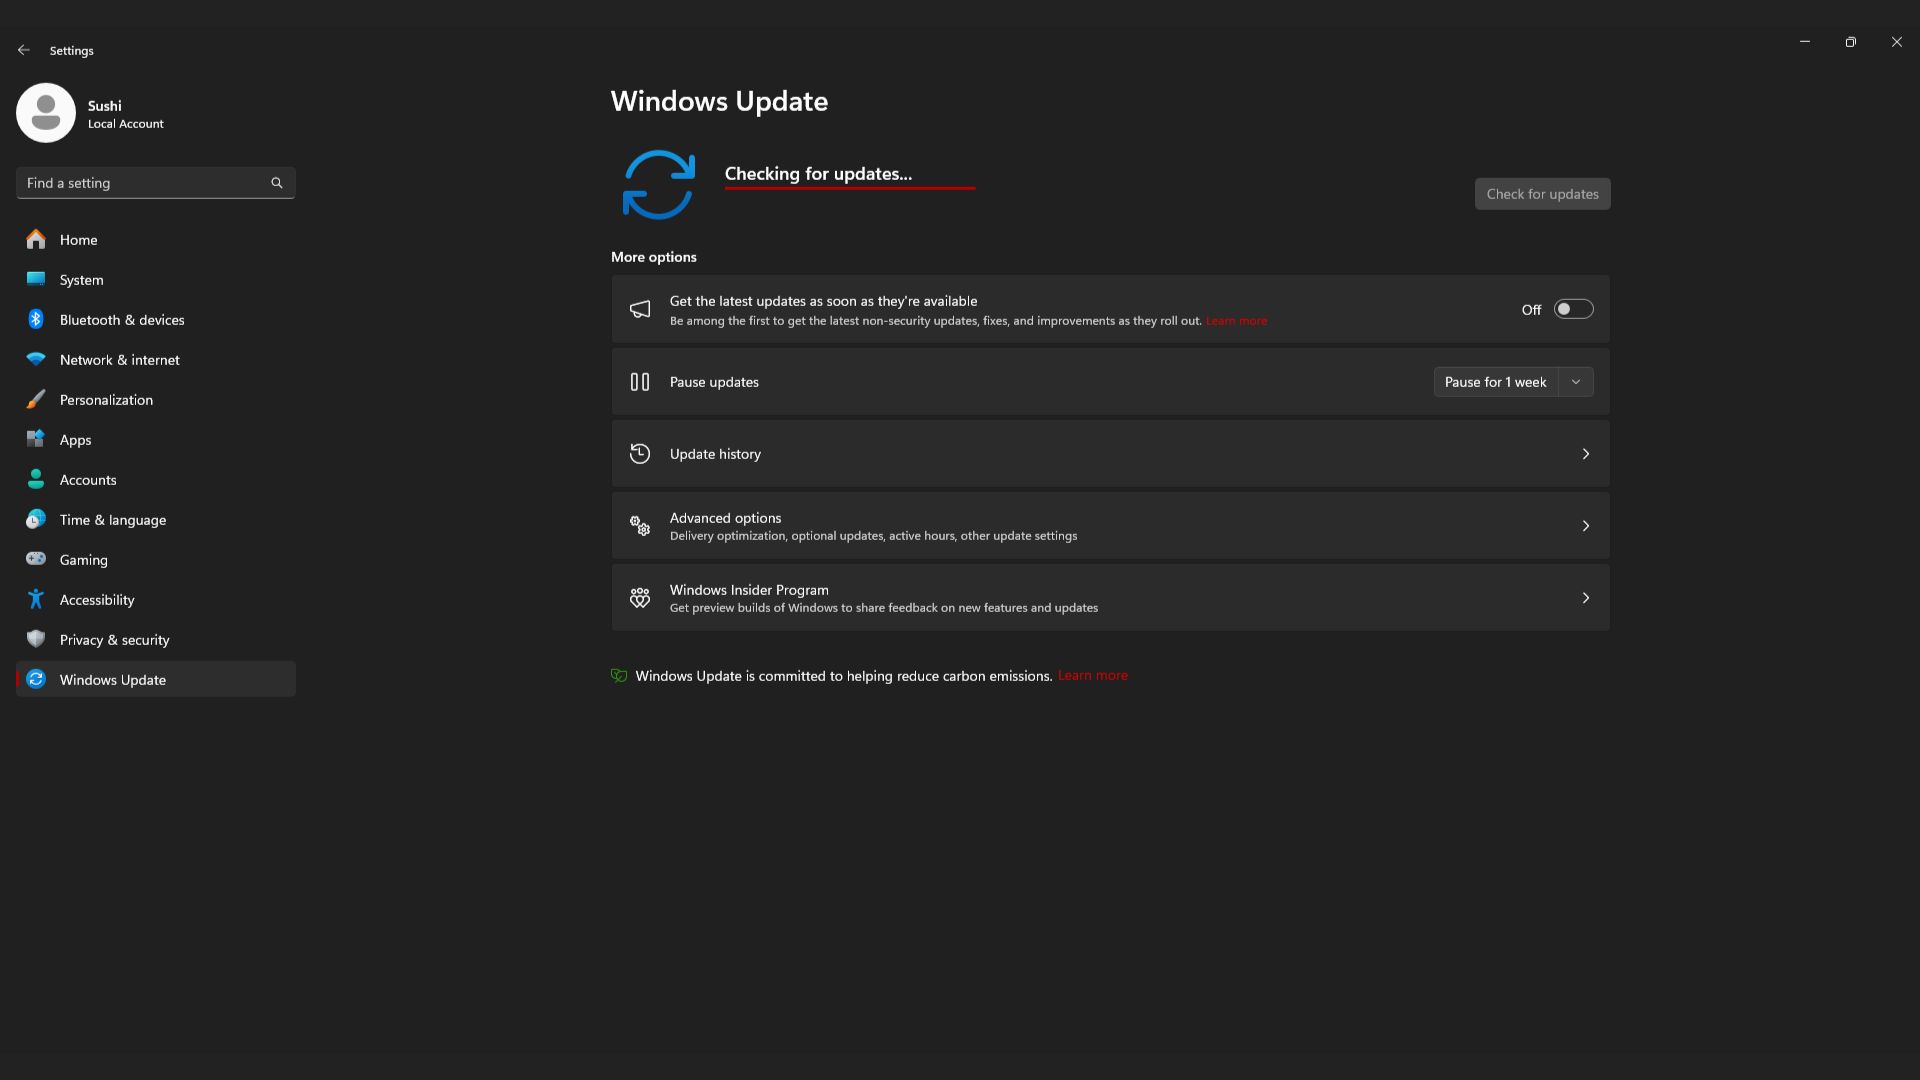
Task: Open Learn more link about latest updates
Action: 1236,321
